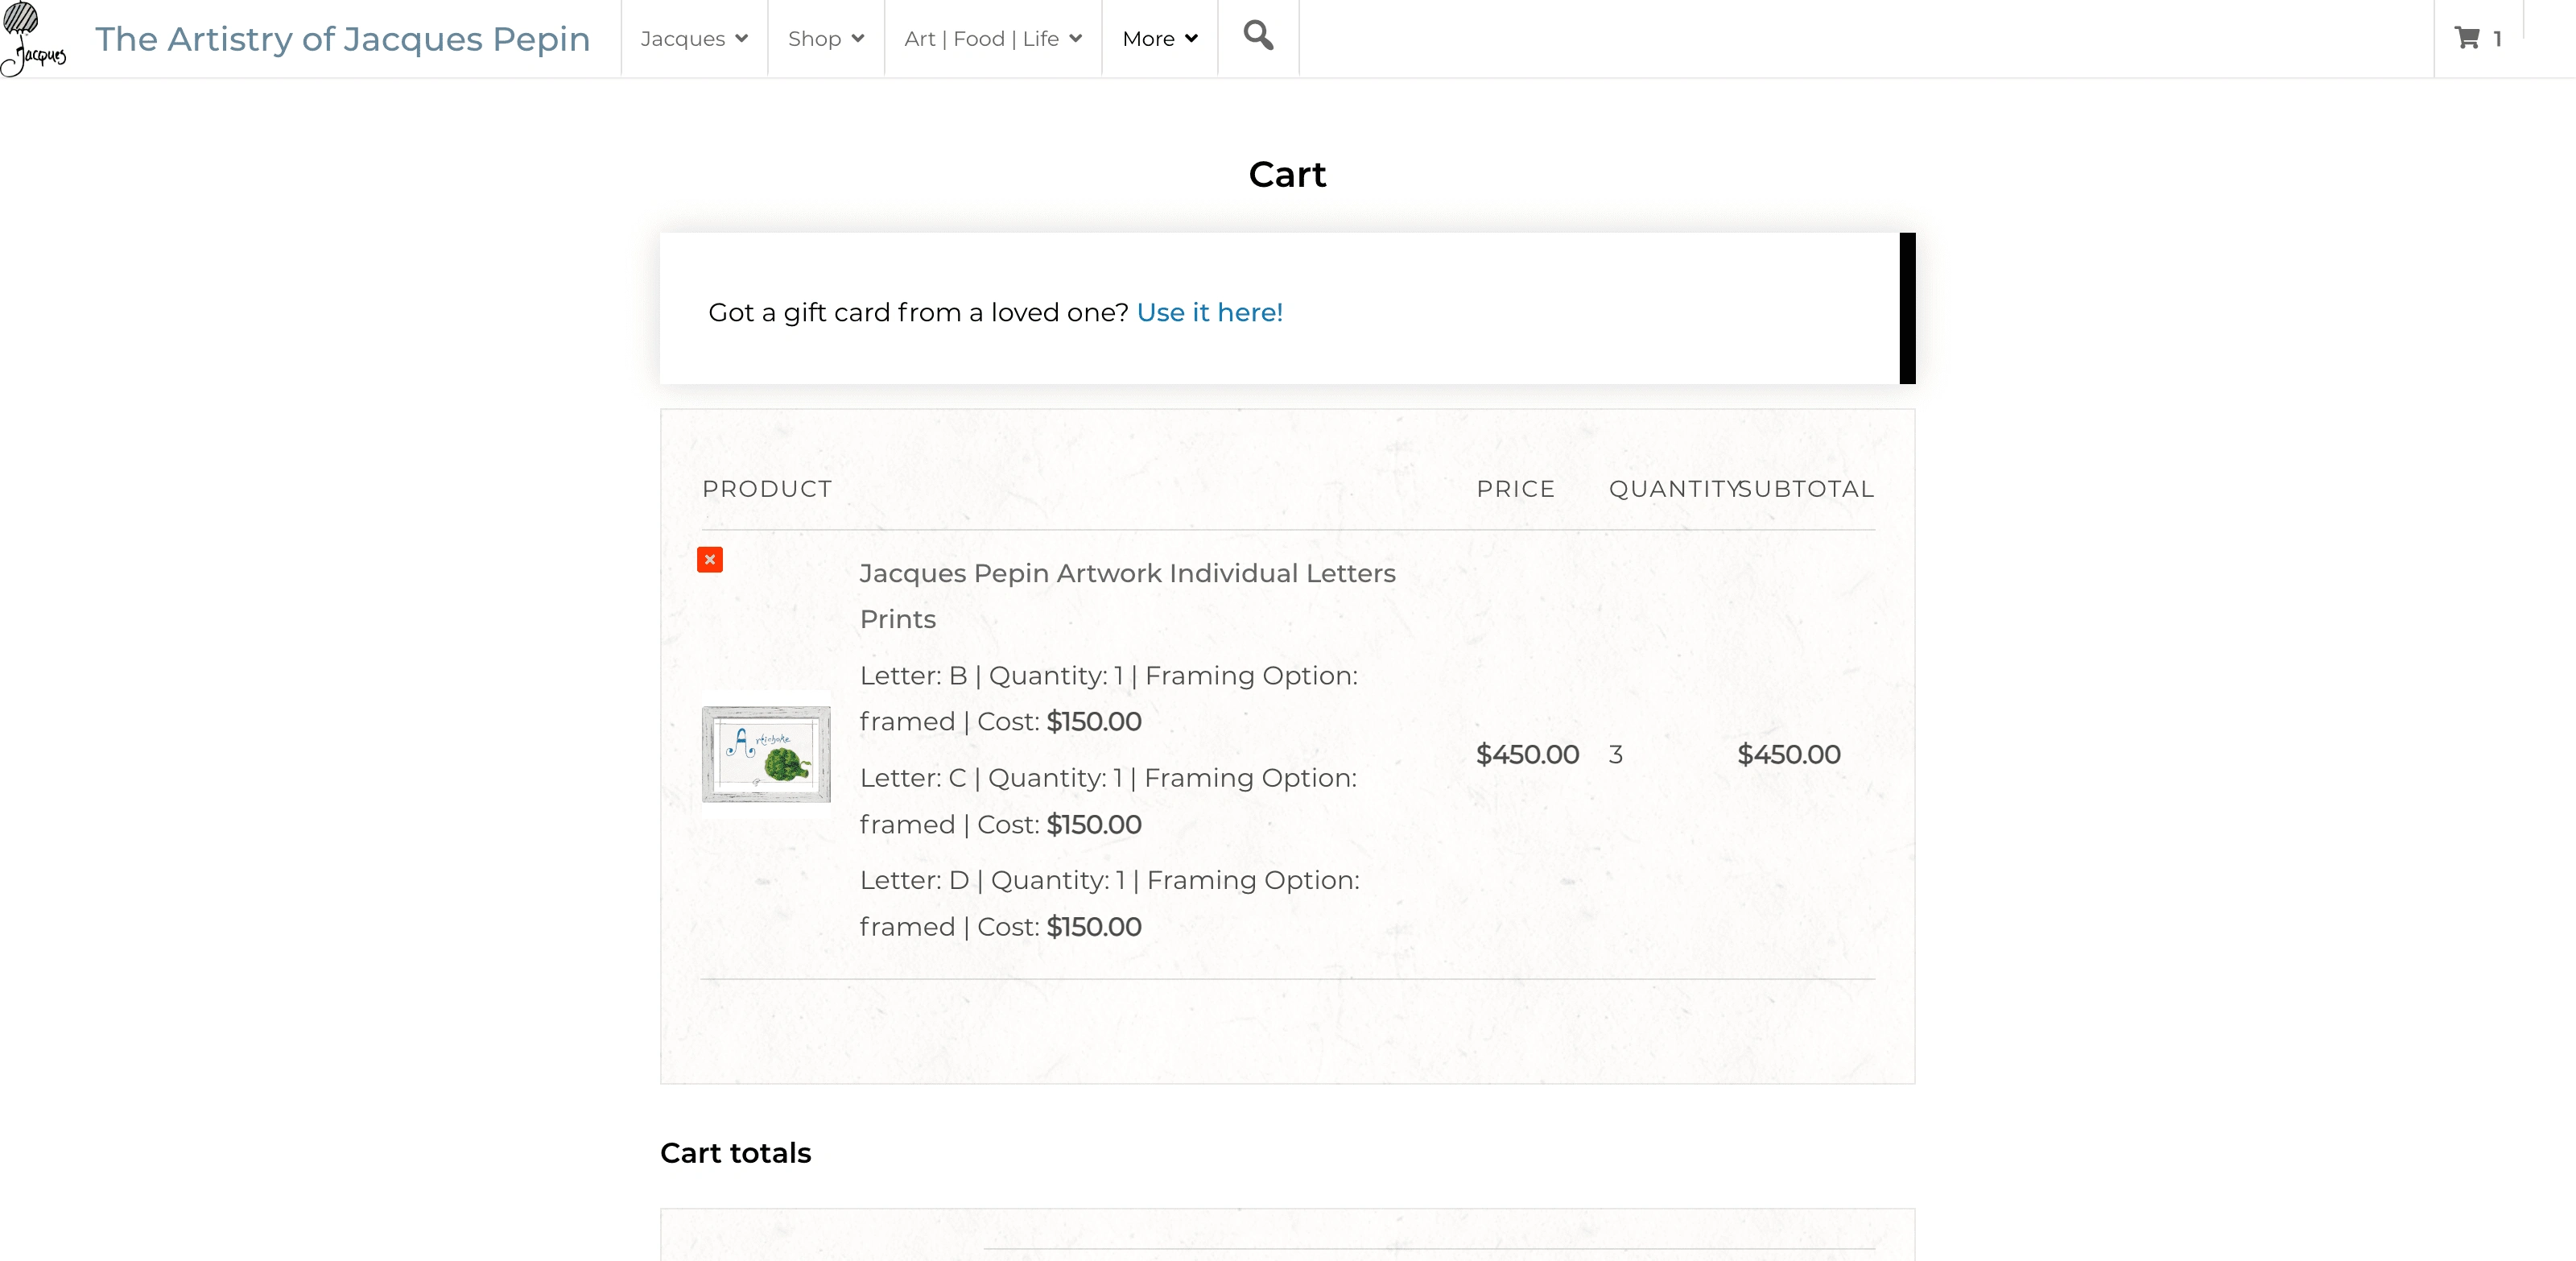Click the Cart totals heading

735,1153
